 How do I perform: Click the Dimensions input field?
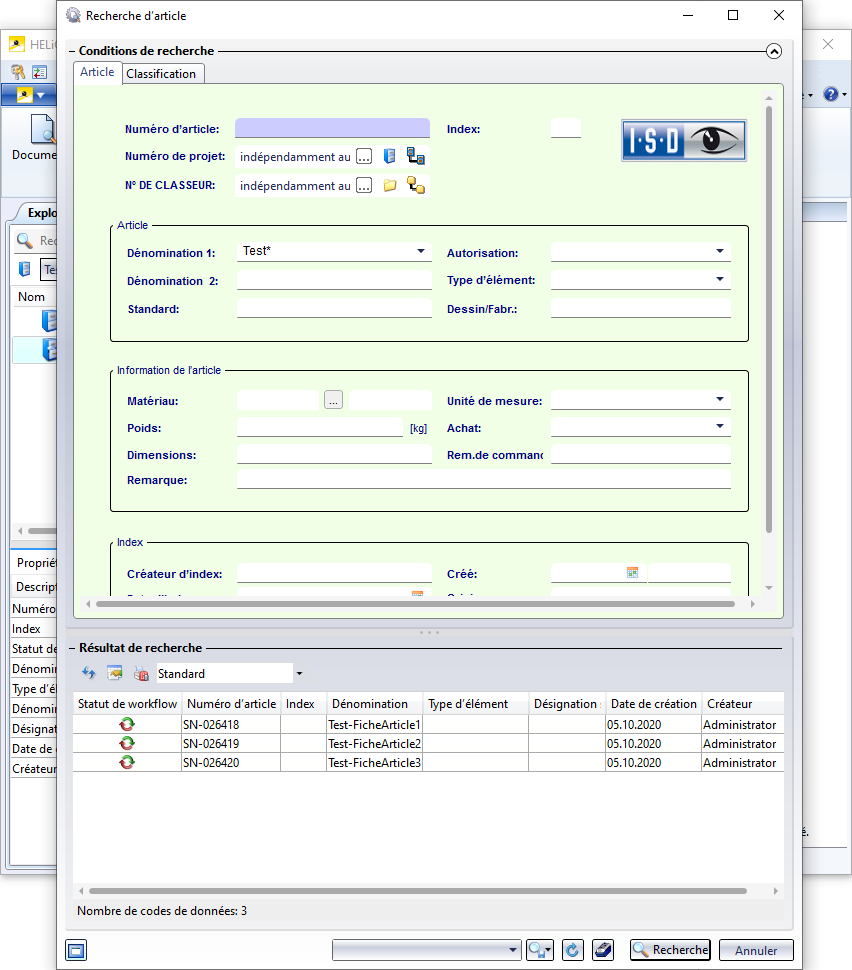(334, 455)
